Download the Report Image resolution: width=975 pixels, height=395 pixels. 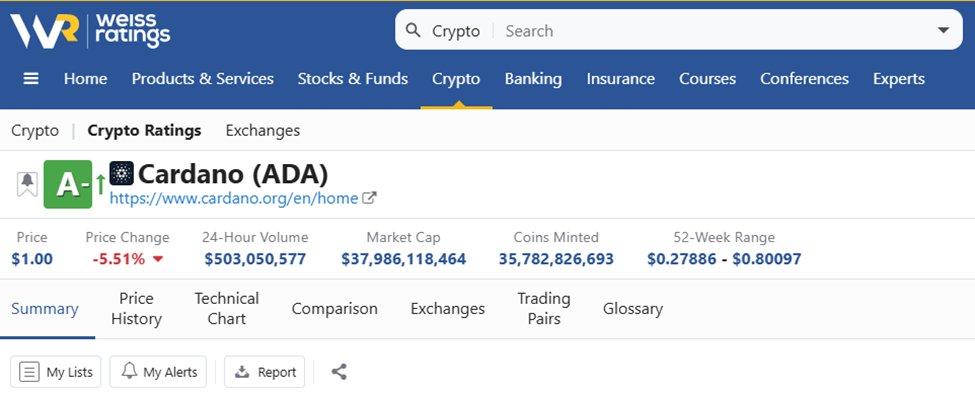264,372
